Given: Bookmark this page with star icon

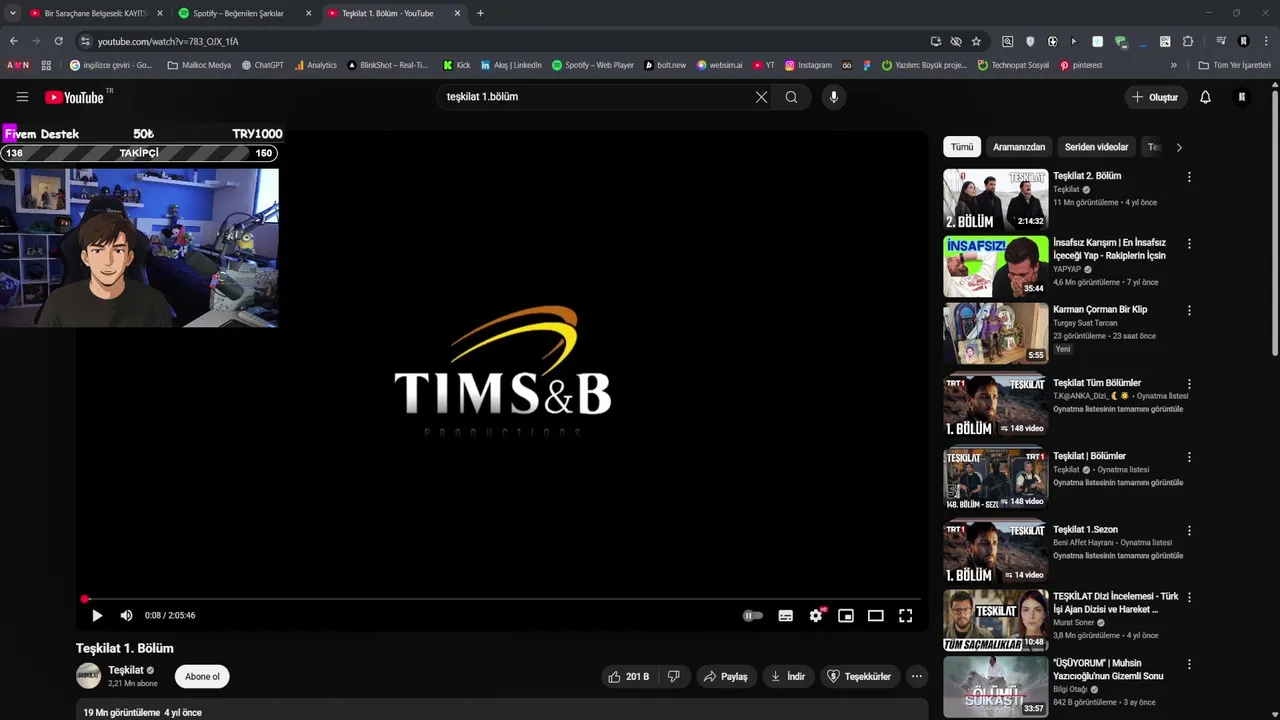Looking at the screenshot, I should click(976, 41).
